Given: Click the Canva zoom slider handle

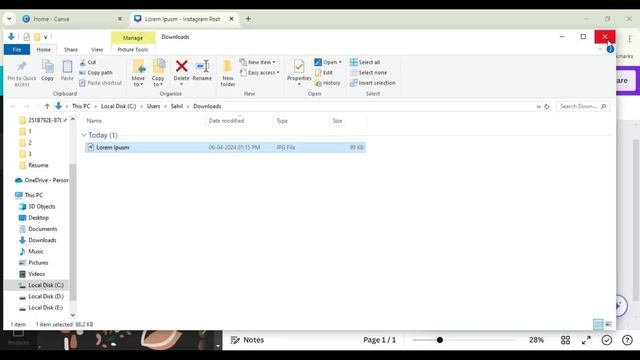Looking at the screenshot, I should [x=440, y=340].
